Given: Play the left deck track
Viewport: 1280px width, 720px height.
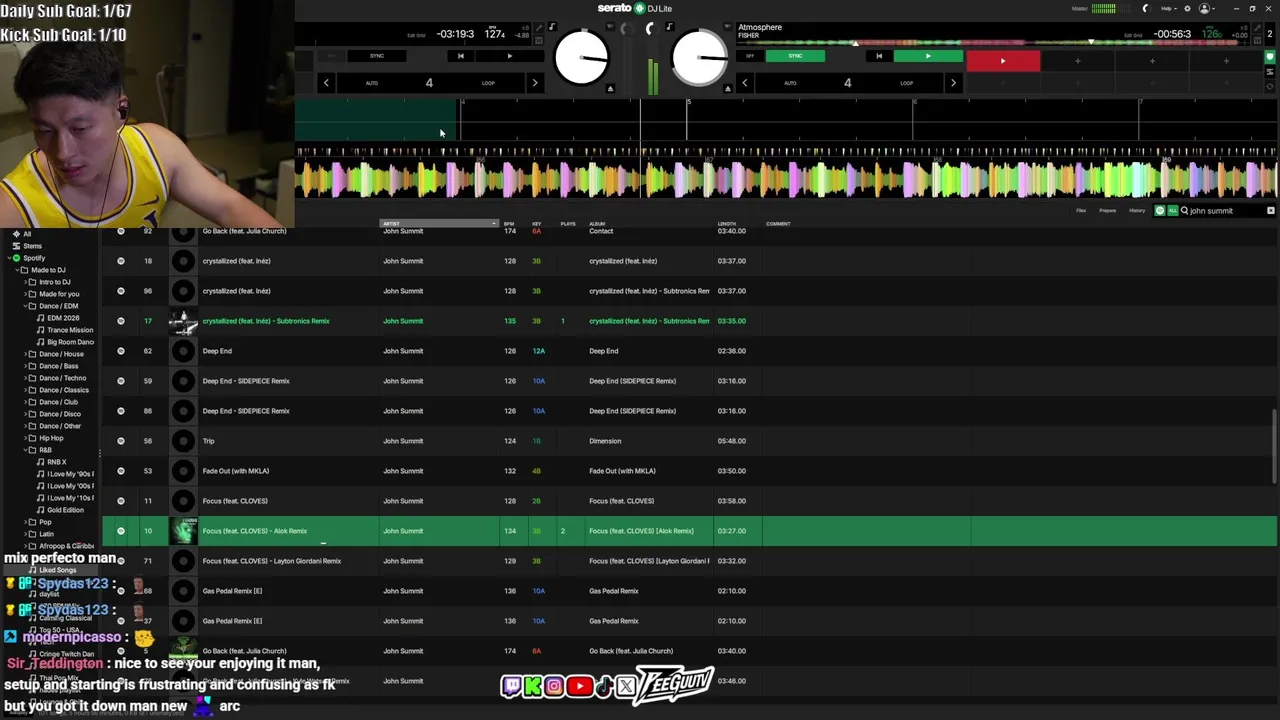Looking at the screenshot, I should point(509,56).
